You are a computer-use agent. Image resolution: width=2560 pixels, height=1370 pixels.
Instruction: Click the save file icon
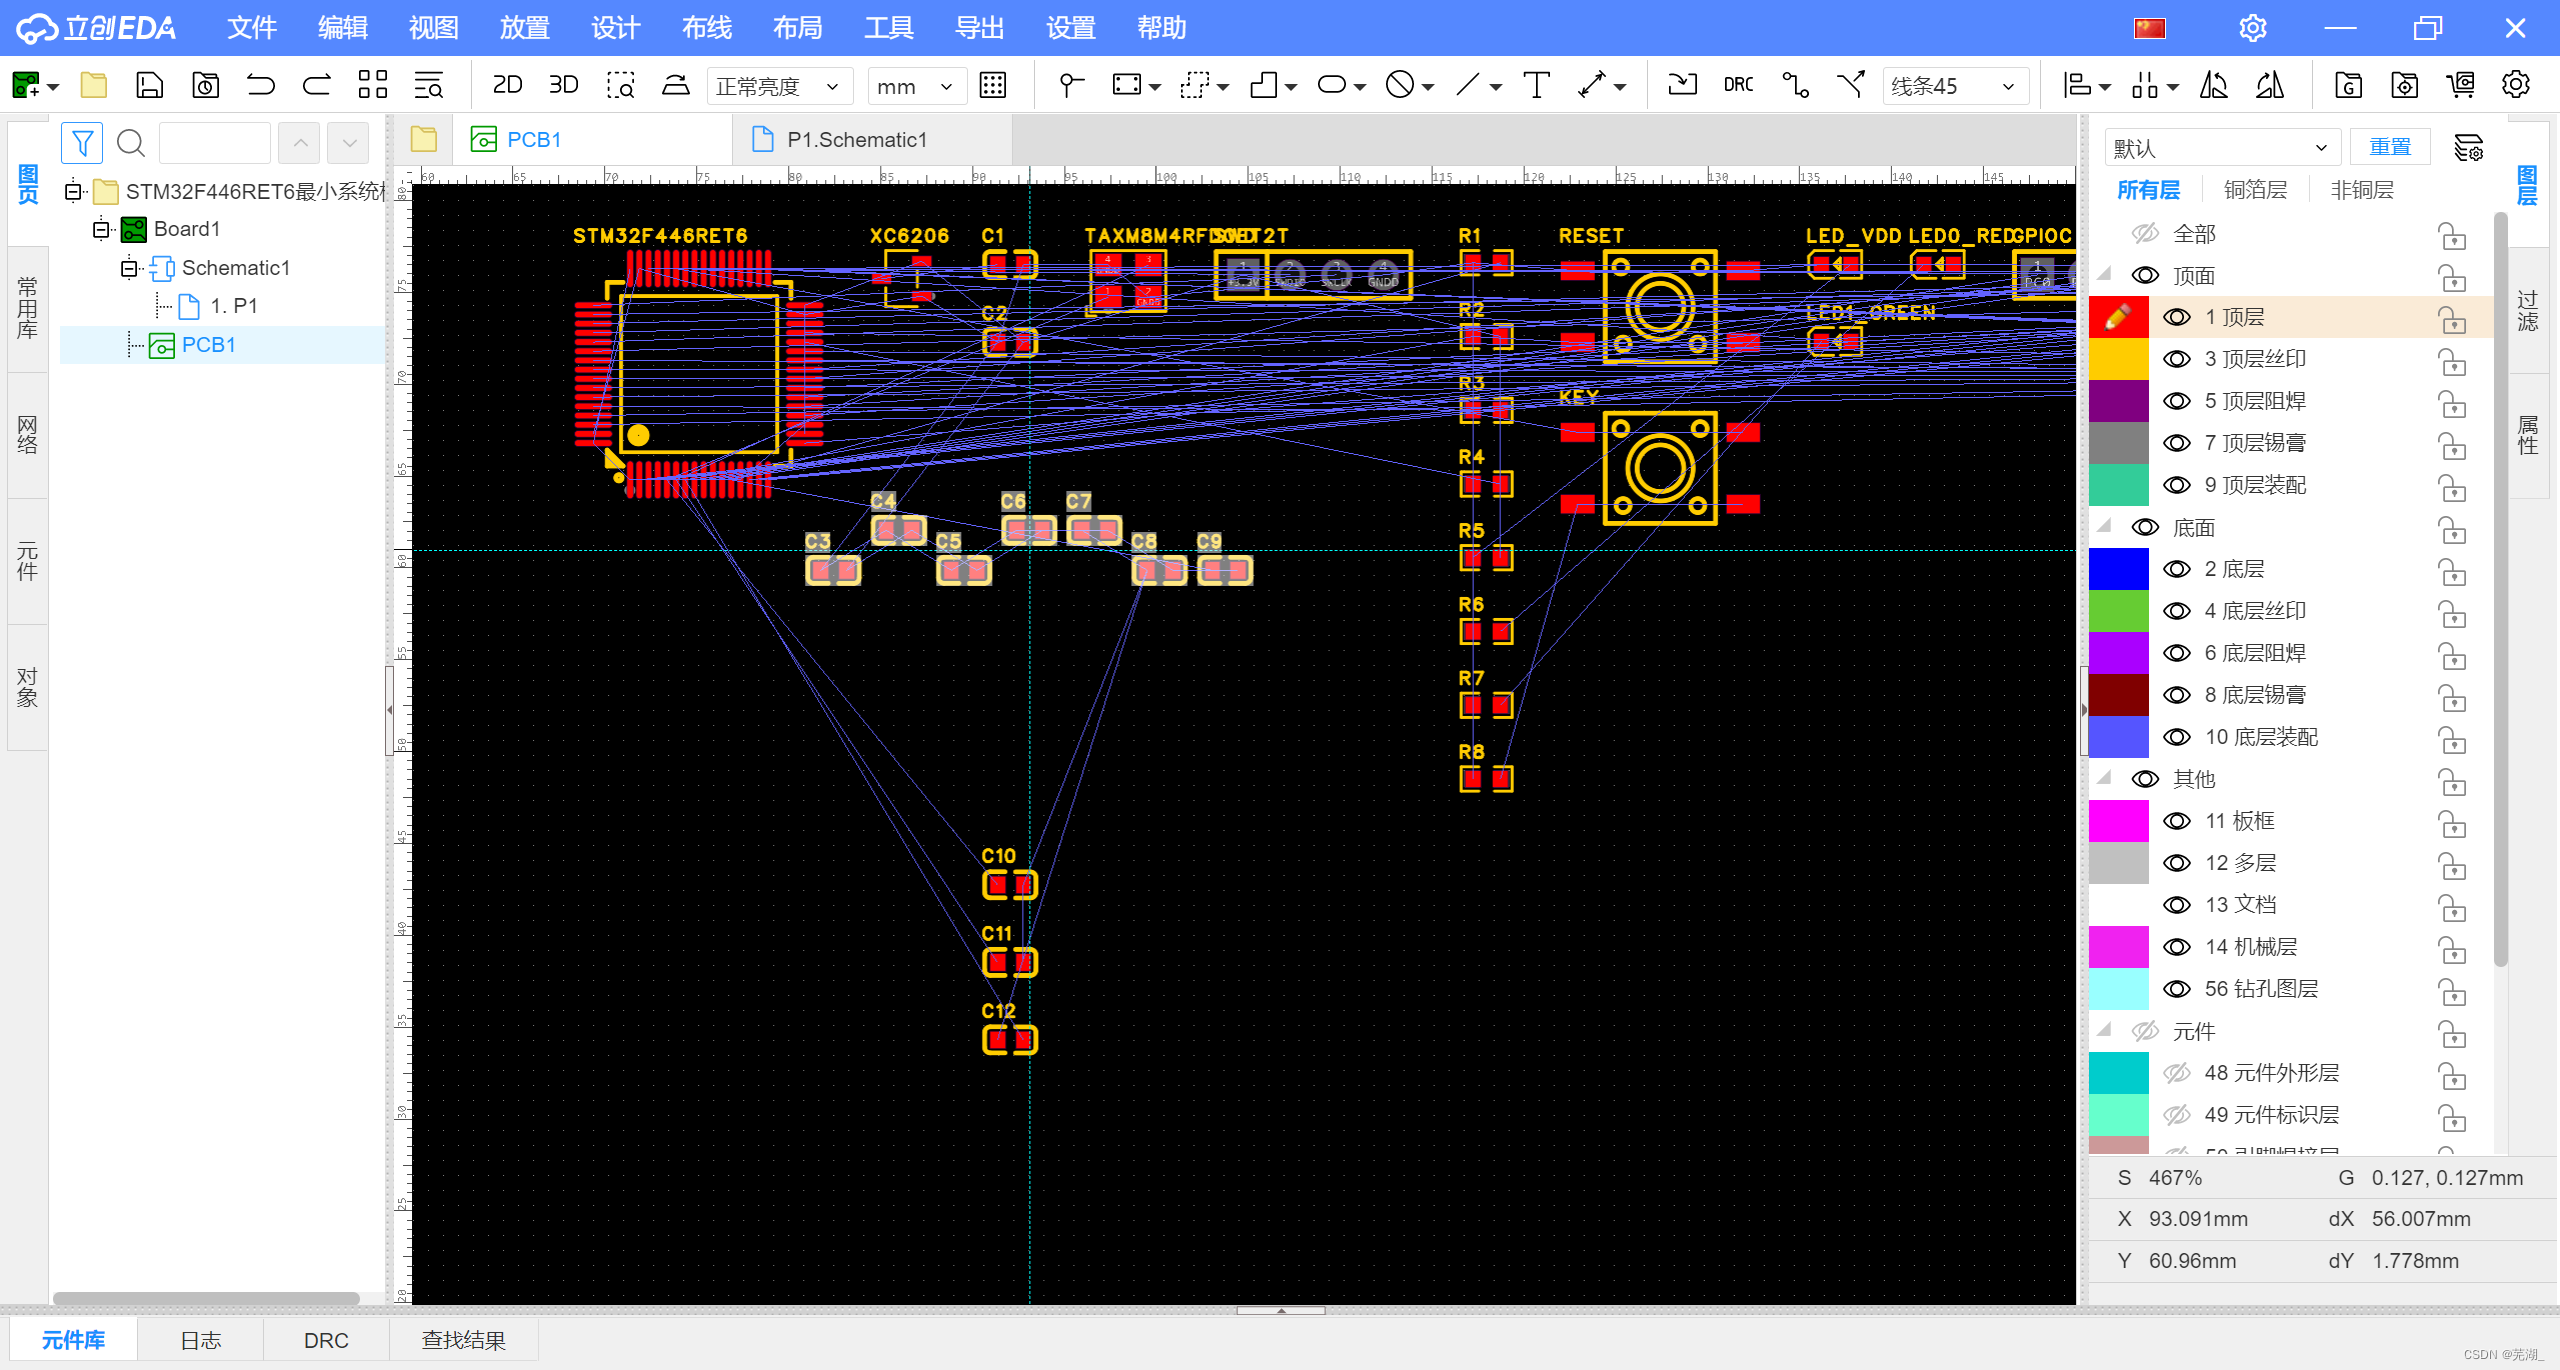(x=149, y=86)
